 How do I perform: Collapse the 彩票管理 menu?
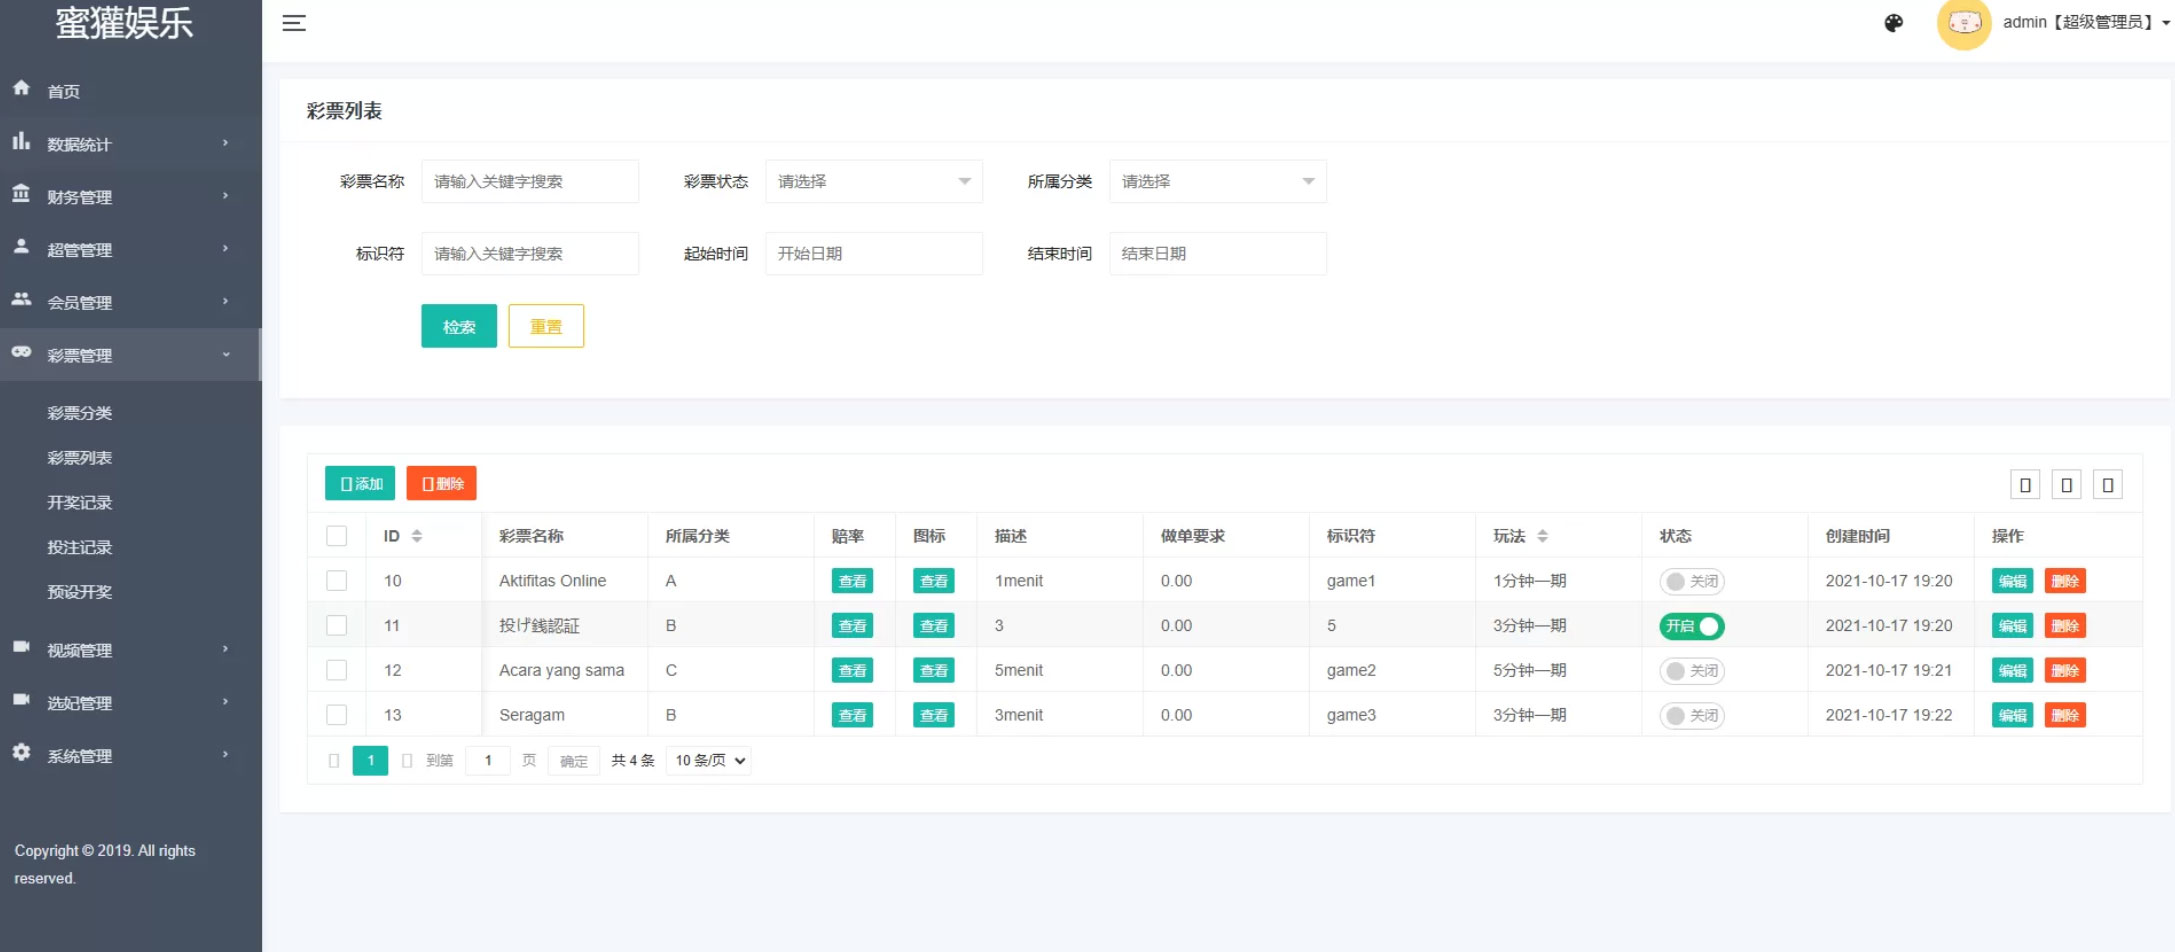pyautogui.click(x=130, y=355)
